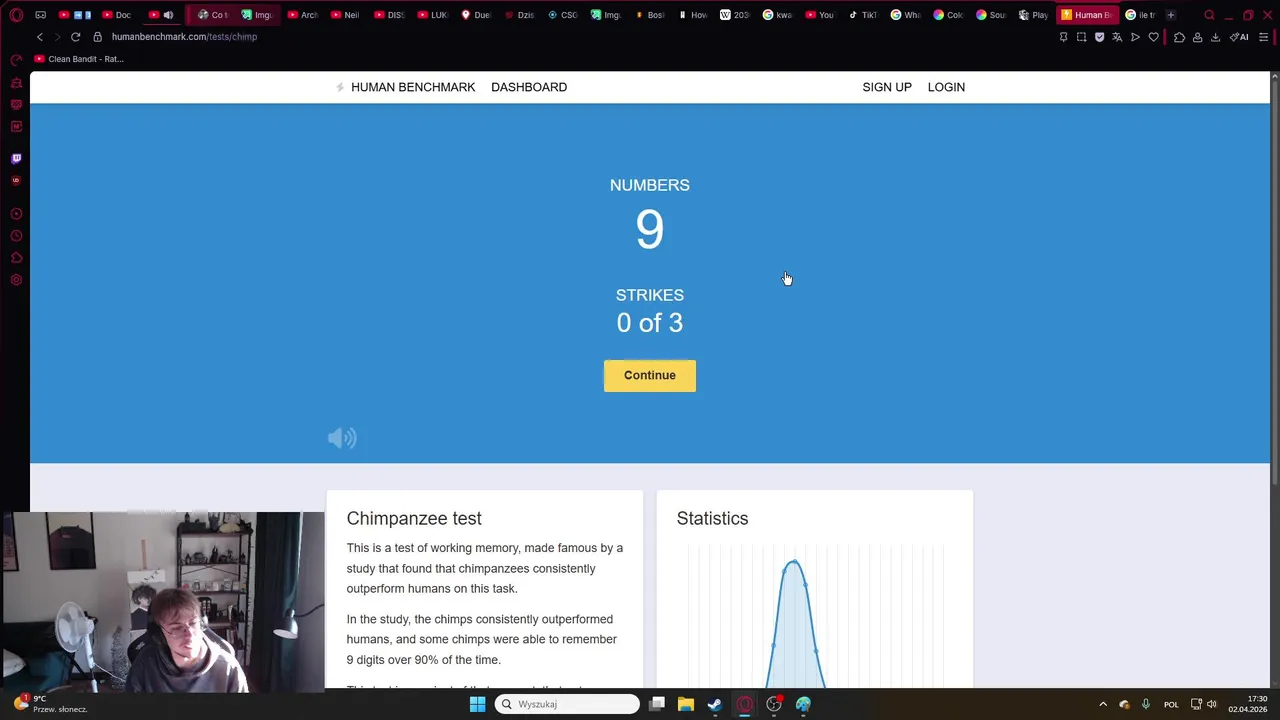The height and width of the screenshot is (720, 1280).
Task: Open the snapshot capture icon
Action: [1081, 37]
